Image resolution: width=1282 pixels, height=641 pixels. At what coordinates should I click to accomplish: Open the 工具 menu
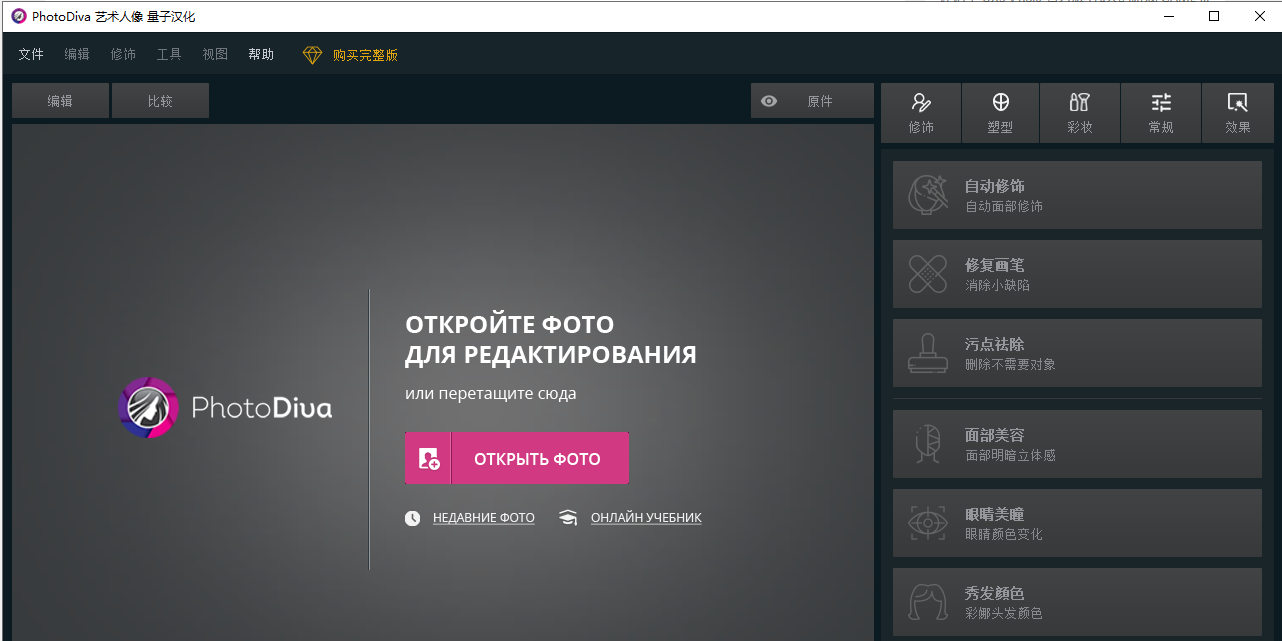click(x=169, y=54)
